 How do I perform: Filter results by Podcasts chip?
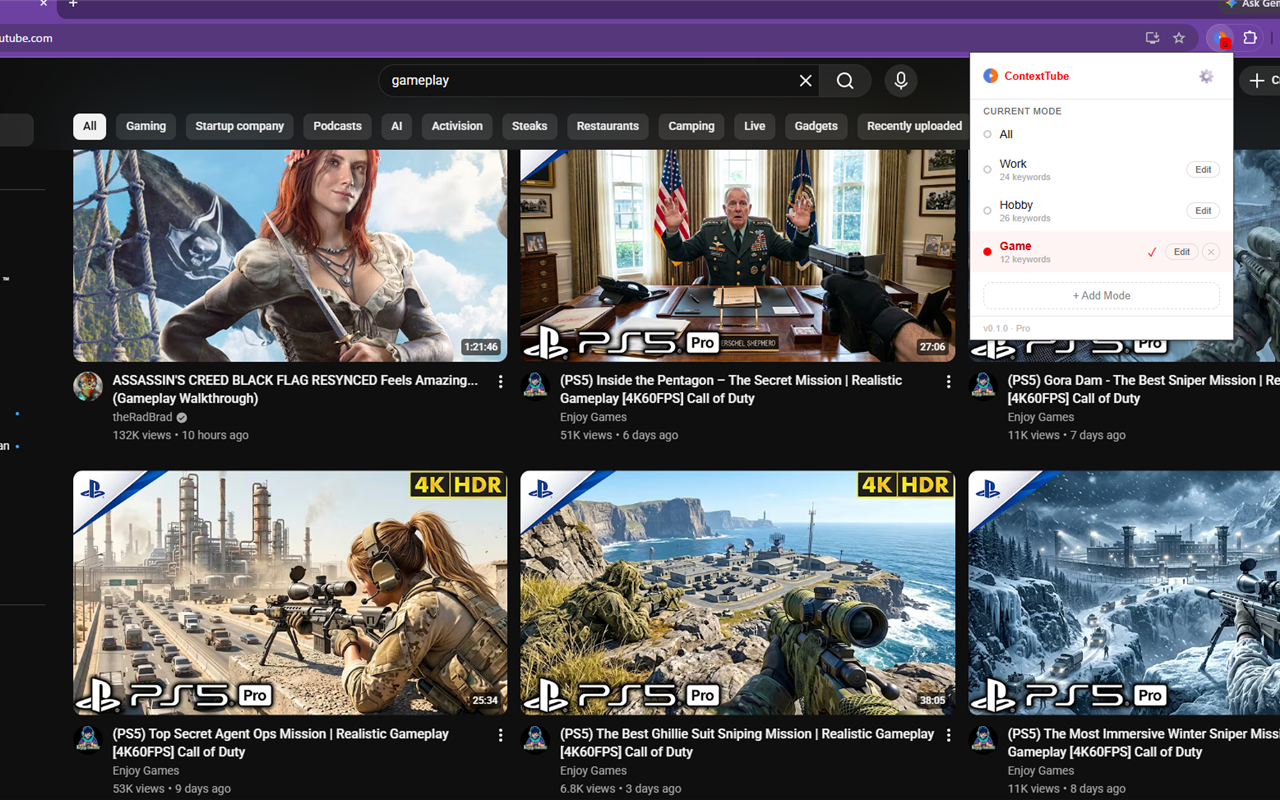coord(338,126)
